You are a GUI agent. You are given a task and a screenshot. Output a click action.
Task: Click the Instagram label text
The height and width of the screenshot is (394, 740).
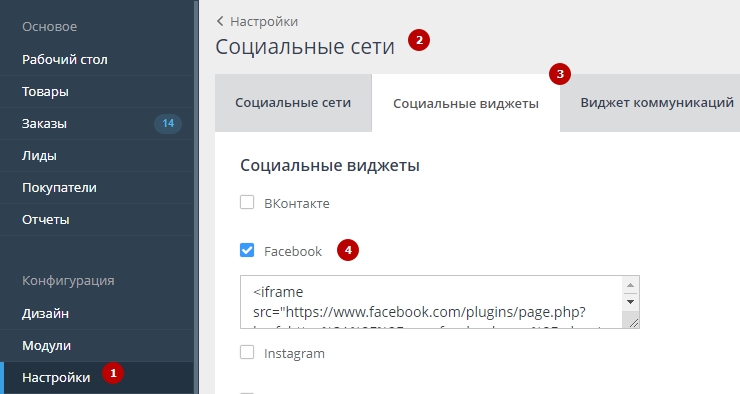[294, 354]
